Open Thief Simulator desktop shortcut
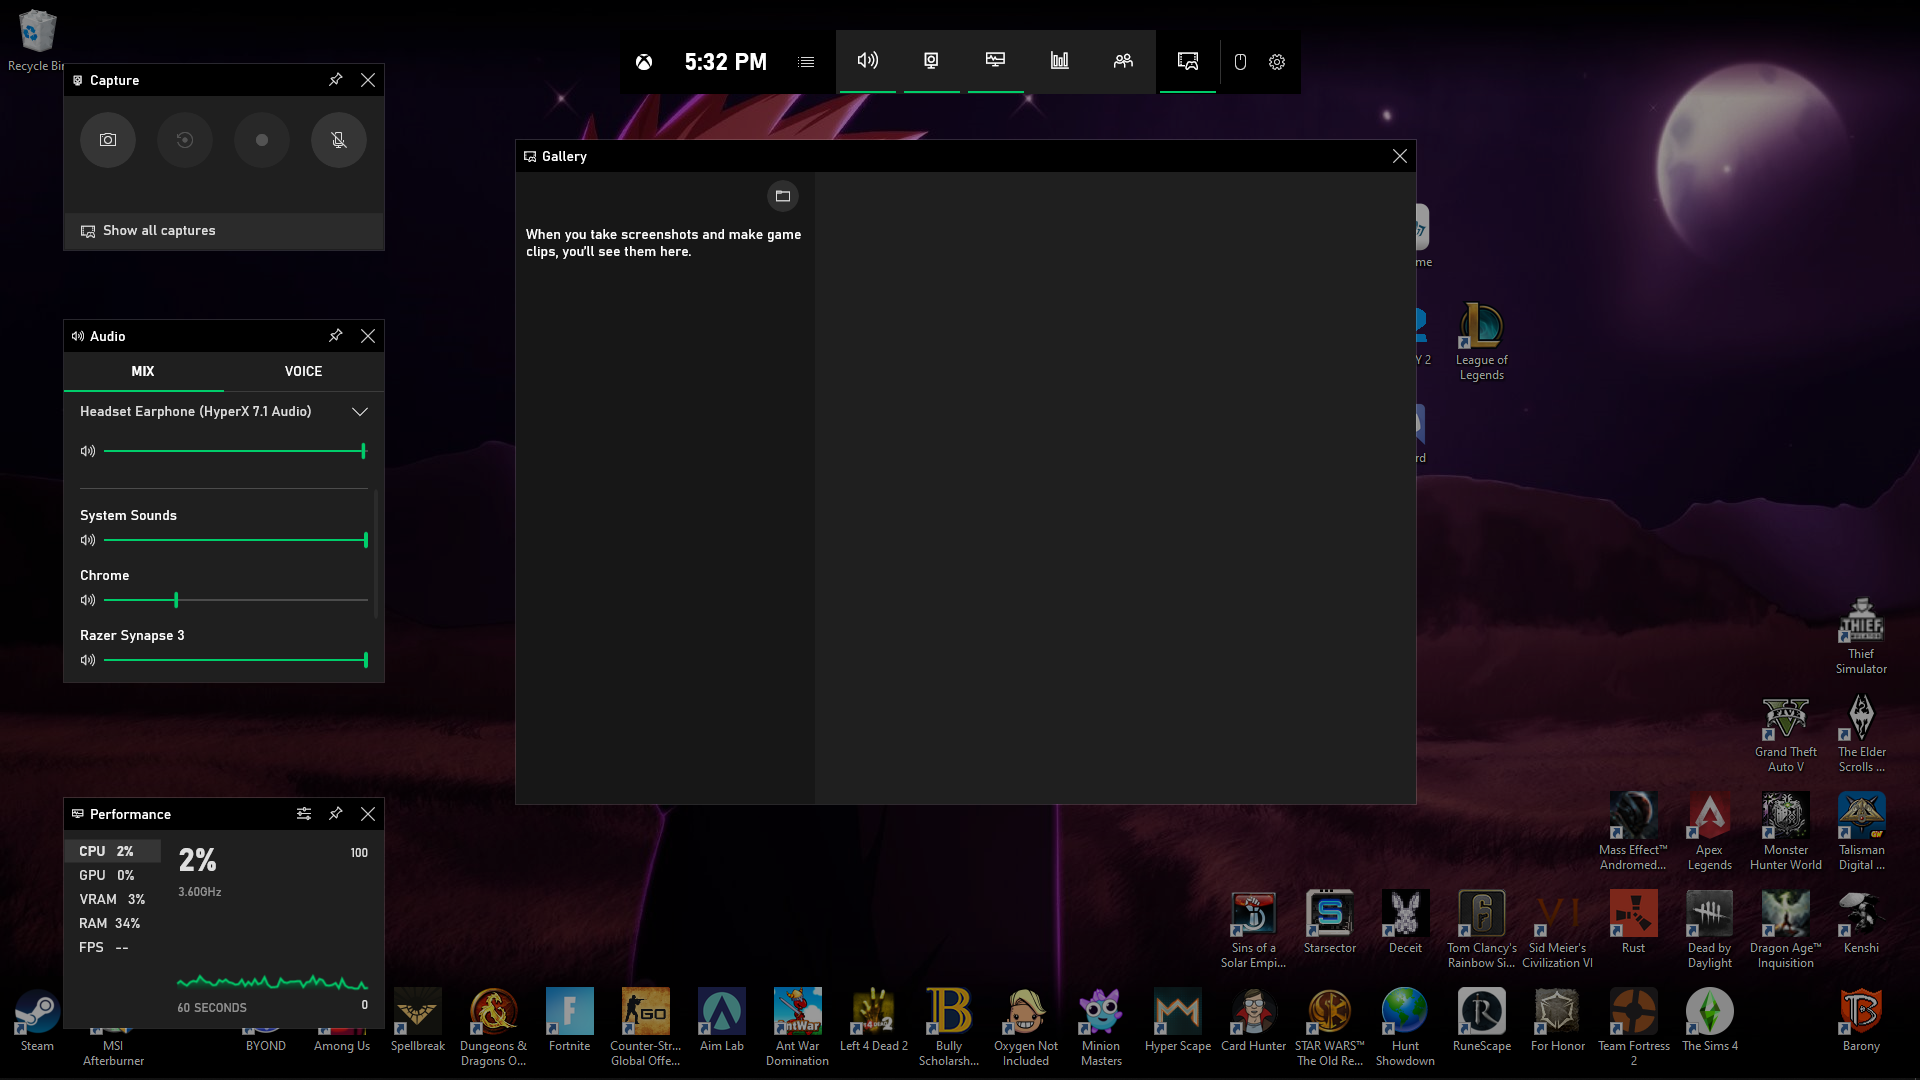Screen dimensions: 1920x1080 click(x=1861, y=636)
